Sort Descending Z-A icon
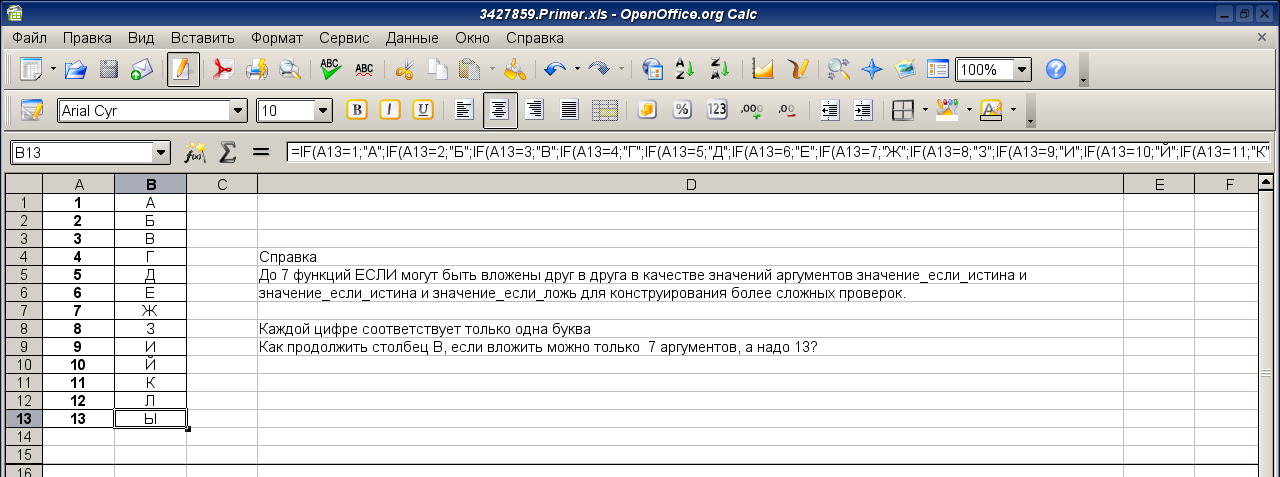 pyautogui.click(x=718, y=70)
